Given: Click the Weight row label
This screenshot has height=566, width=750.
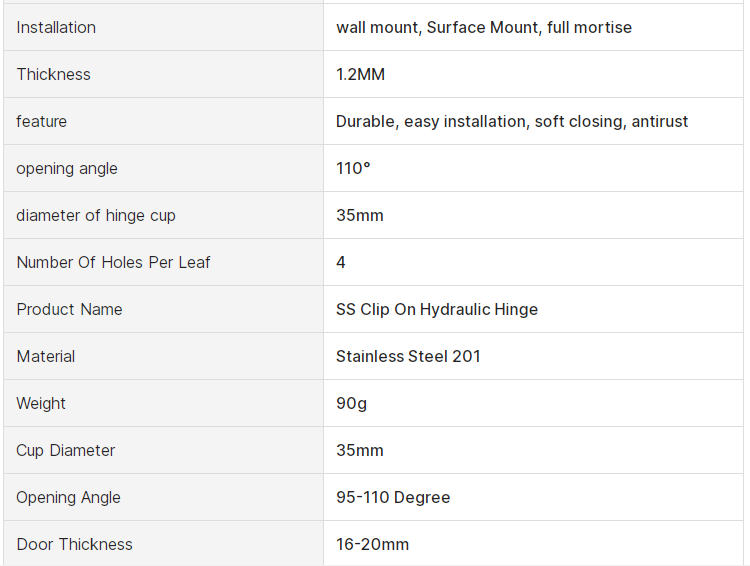Looking at the screenshot, I should tap(41, 403).
